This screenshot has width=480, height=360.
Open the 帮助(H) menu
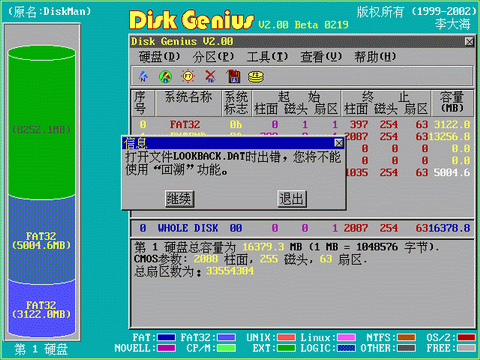(375, 57)
